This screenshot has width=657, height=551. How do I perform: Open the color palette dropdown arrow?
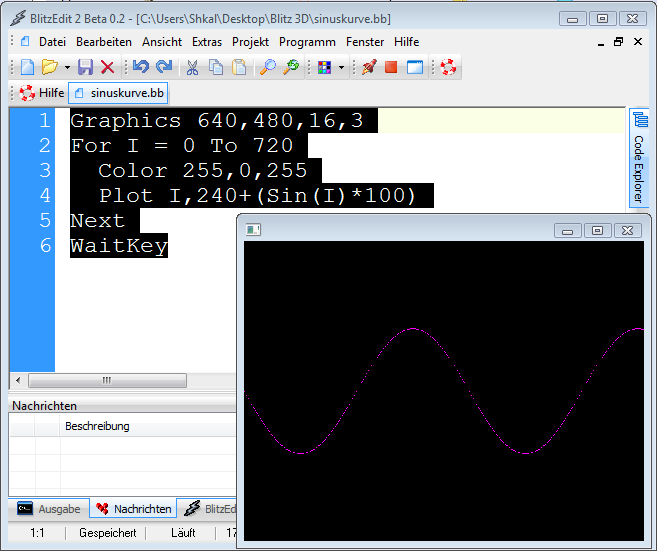point(341,67)
